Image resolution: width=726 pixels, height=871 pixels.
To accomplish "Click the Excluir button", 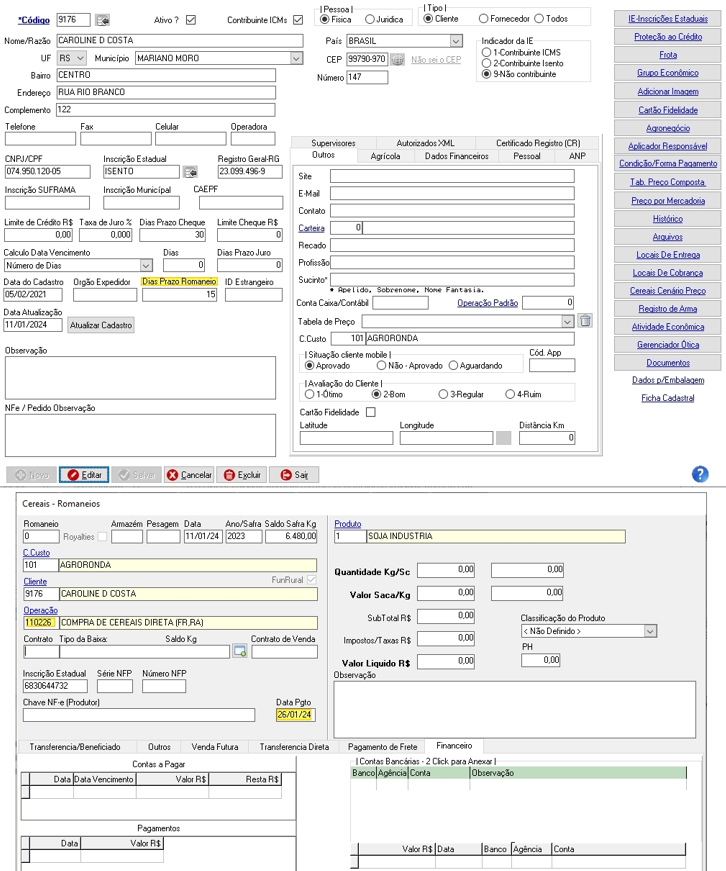I will pos(242,475).
